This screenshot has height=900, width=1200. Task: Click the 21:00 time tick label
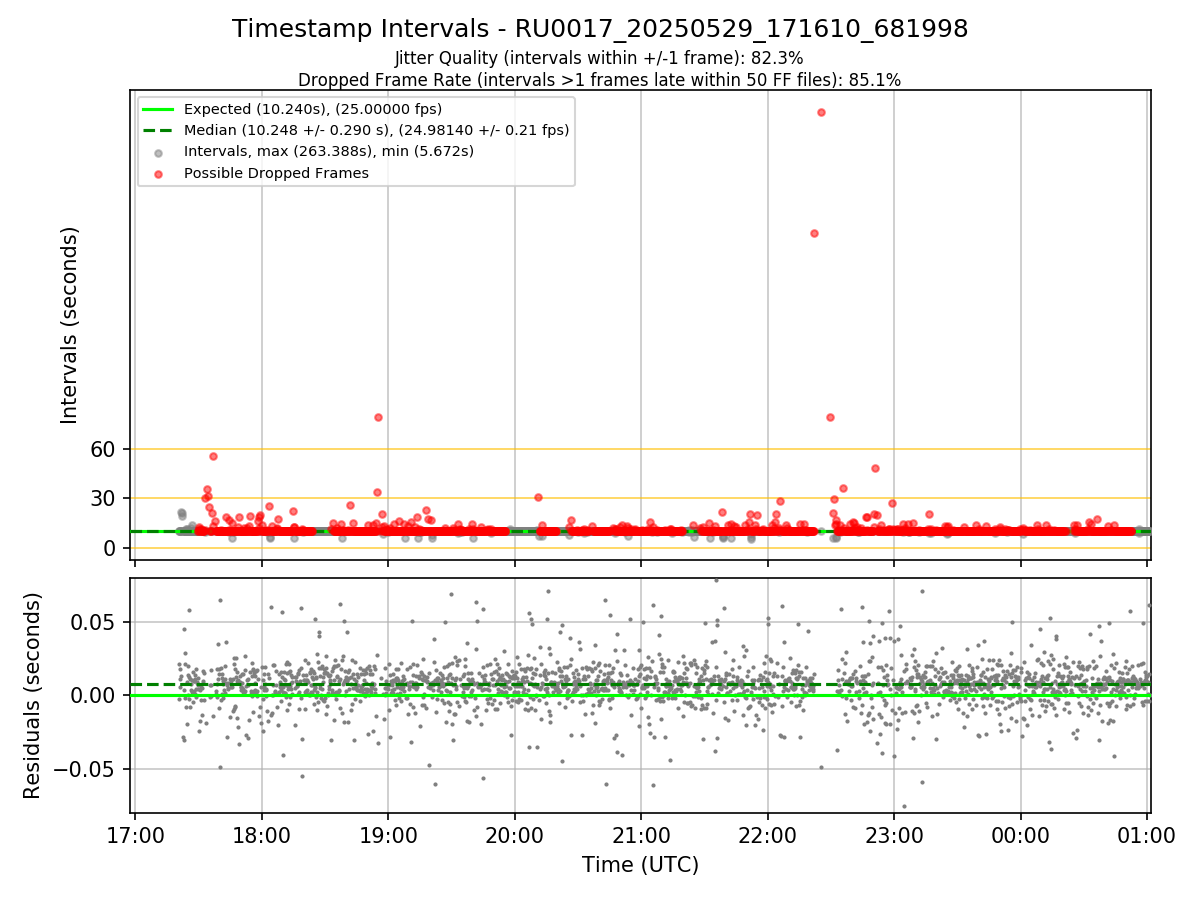641,834
